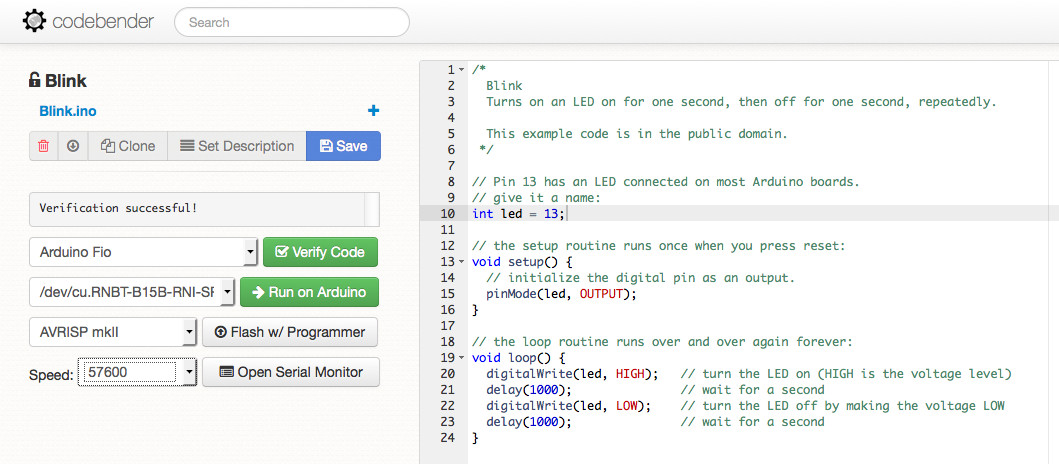This screenshot has width=1059, height=464.
Task: Collapse the setup() fold at line 13
Action: (461, 262)
